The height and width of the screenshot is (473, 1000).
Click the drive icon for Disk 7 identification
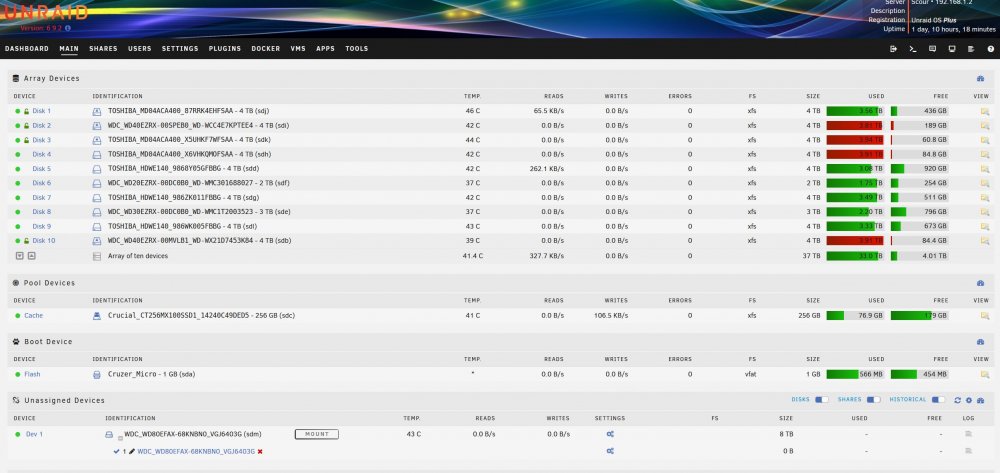pos(97,198)
